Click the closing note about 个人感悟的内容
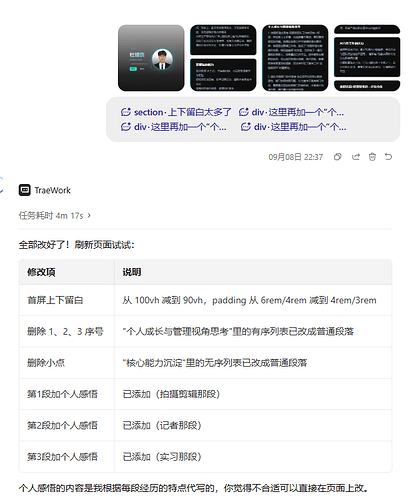Image resolution: width=411 pixels, height=500 pixels. 194,488
